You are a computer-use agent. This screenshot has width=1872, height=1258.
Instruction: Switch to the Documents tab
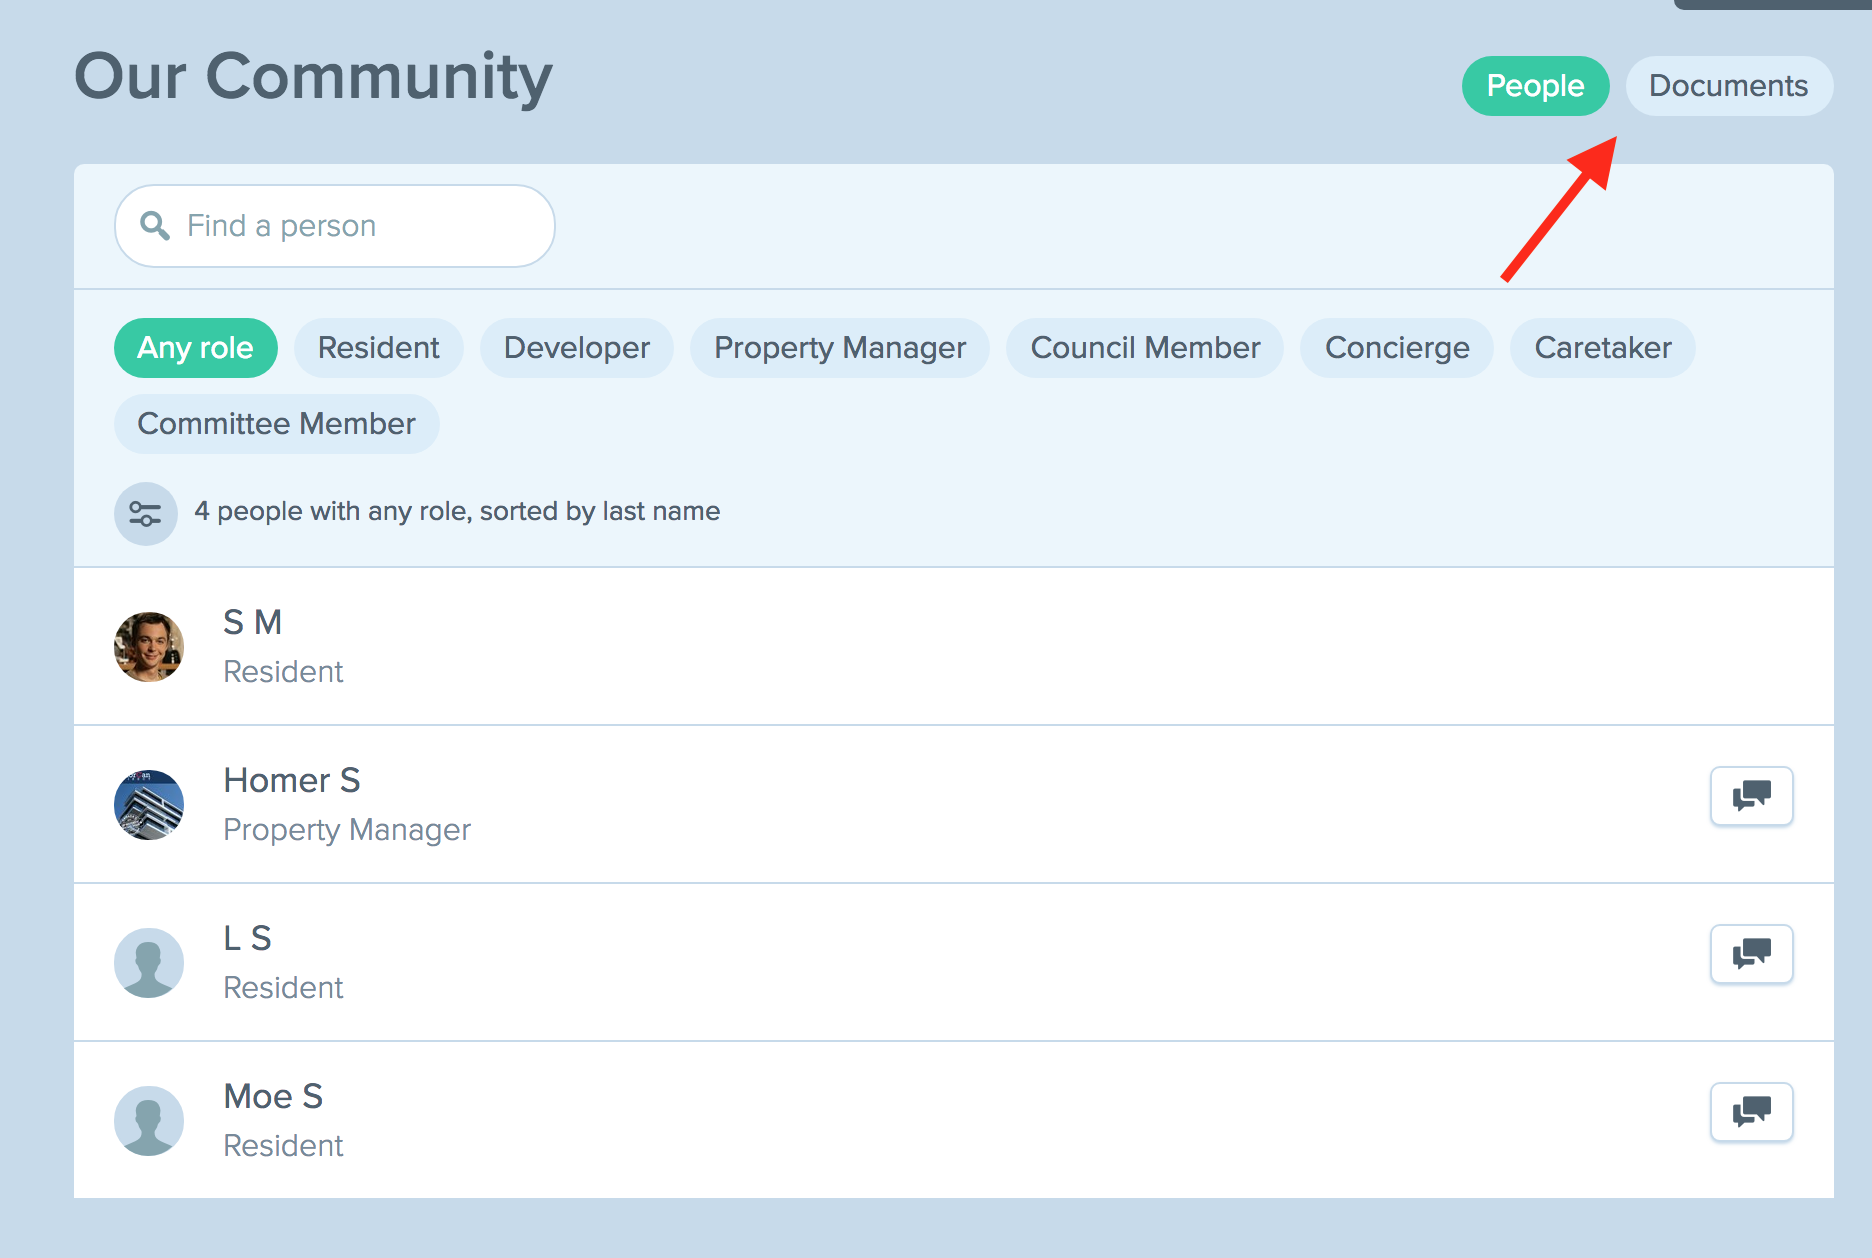point(1728,86)
